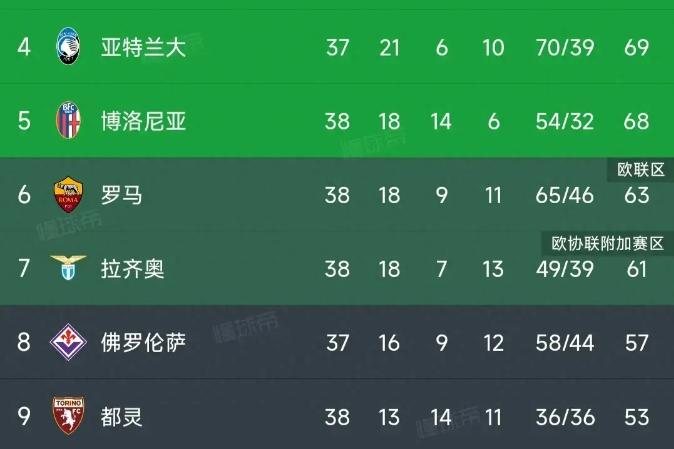
Task: Click the Torino club crest
Action: coord(69,416)
